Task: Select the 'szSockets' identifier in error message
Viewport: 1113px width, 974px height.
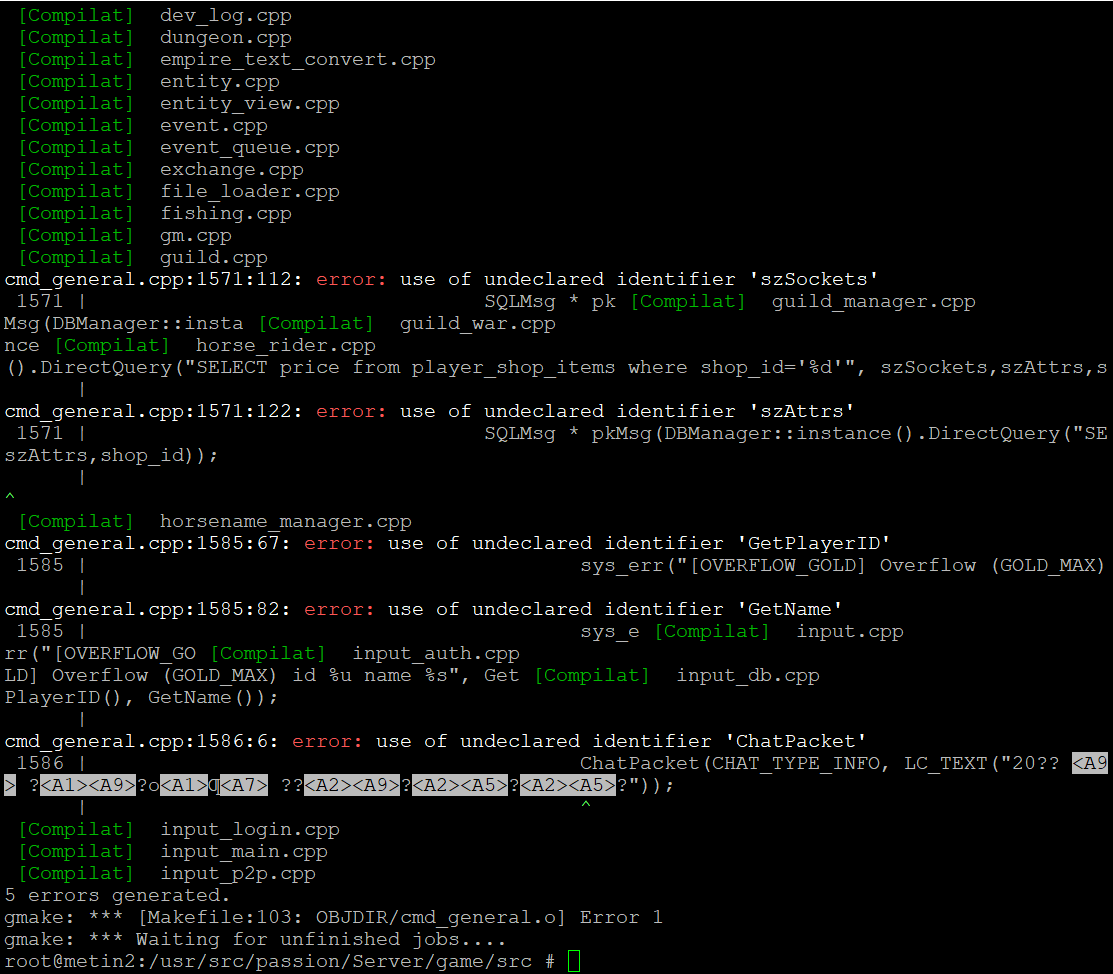Action: coord(819,280)
